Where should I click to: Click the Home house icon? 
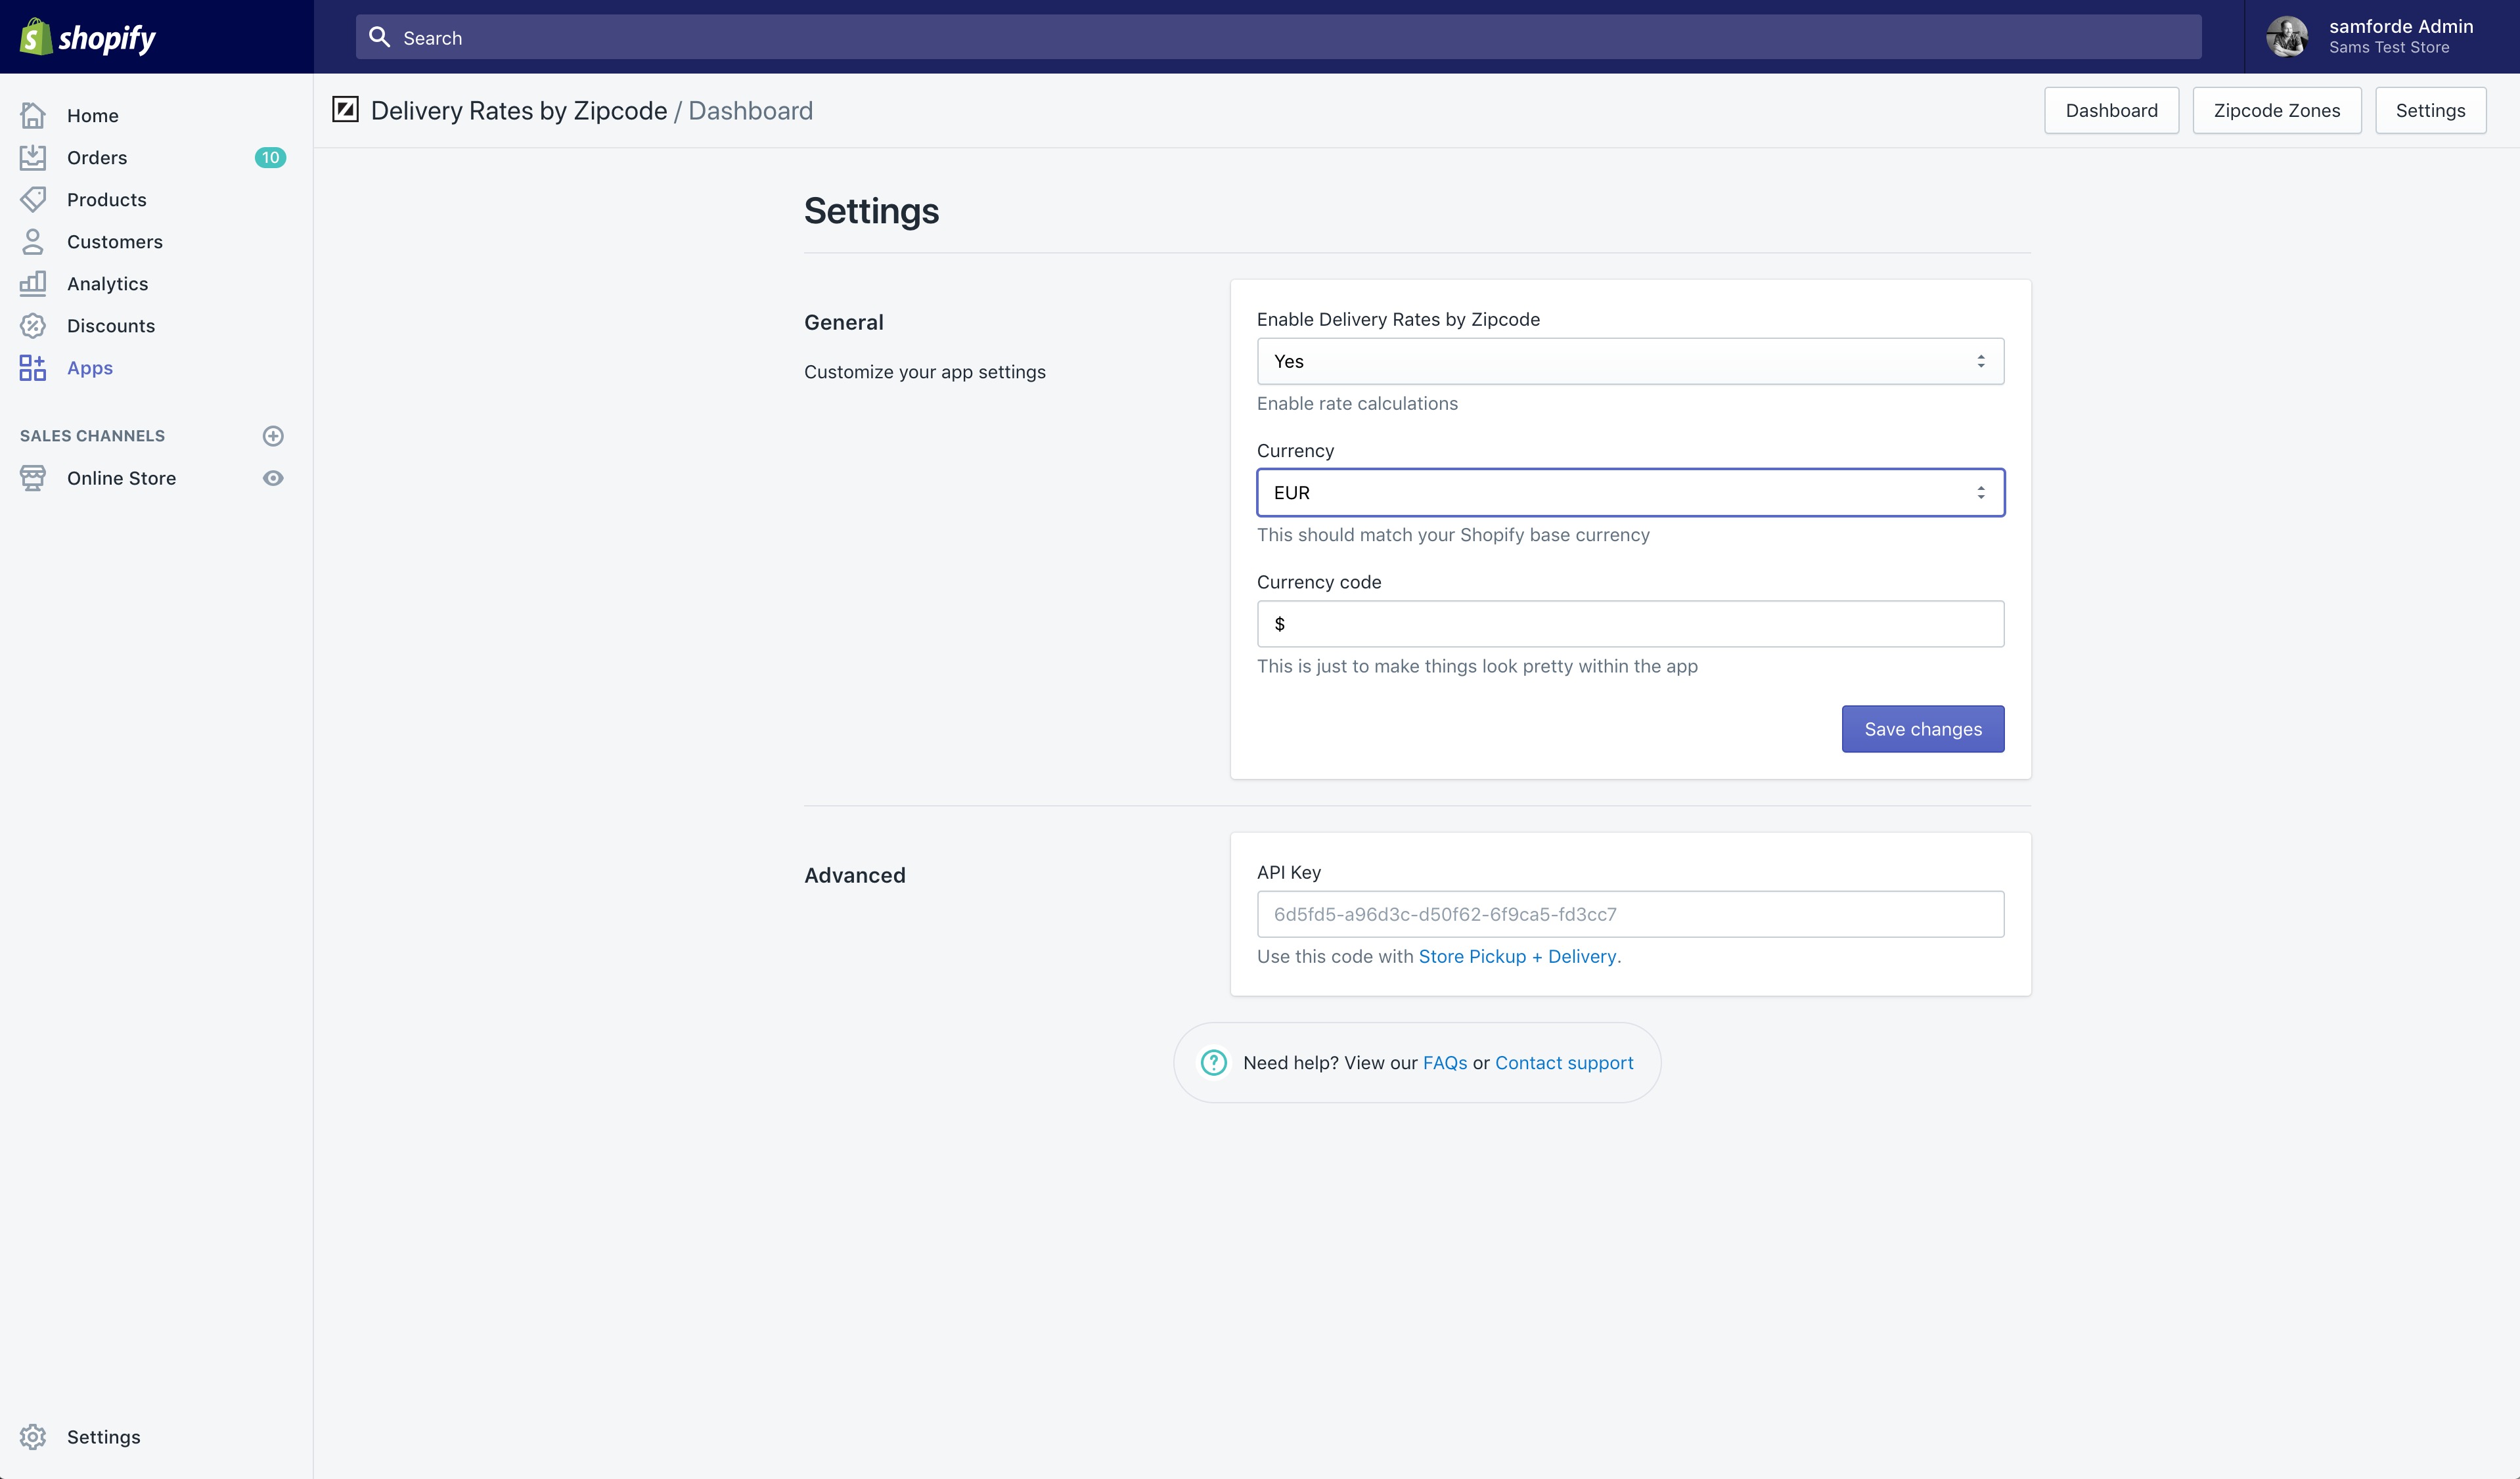[33, 115]
